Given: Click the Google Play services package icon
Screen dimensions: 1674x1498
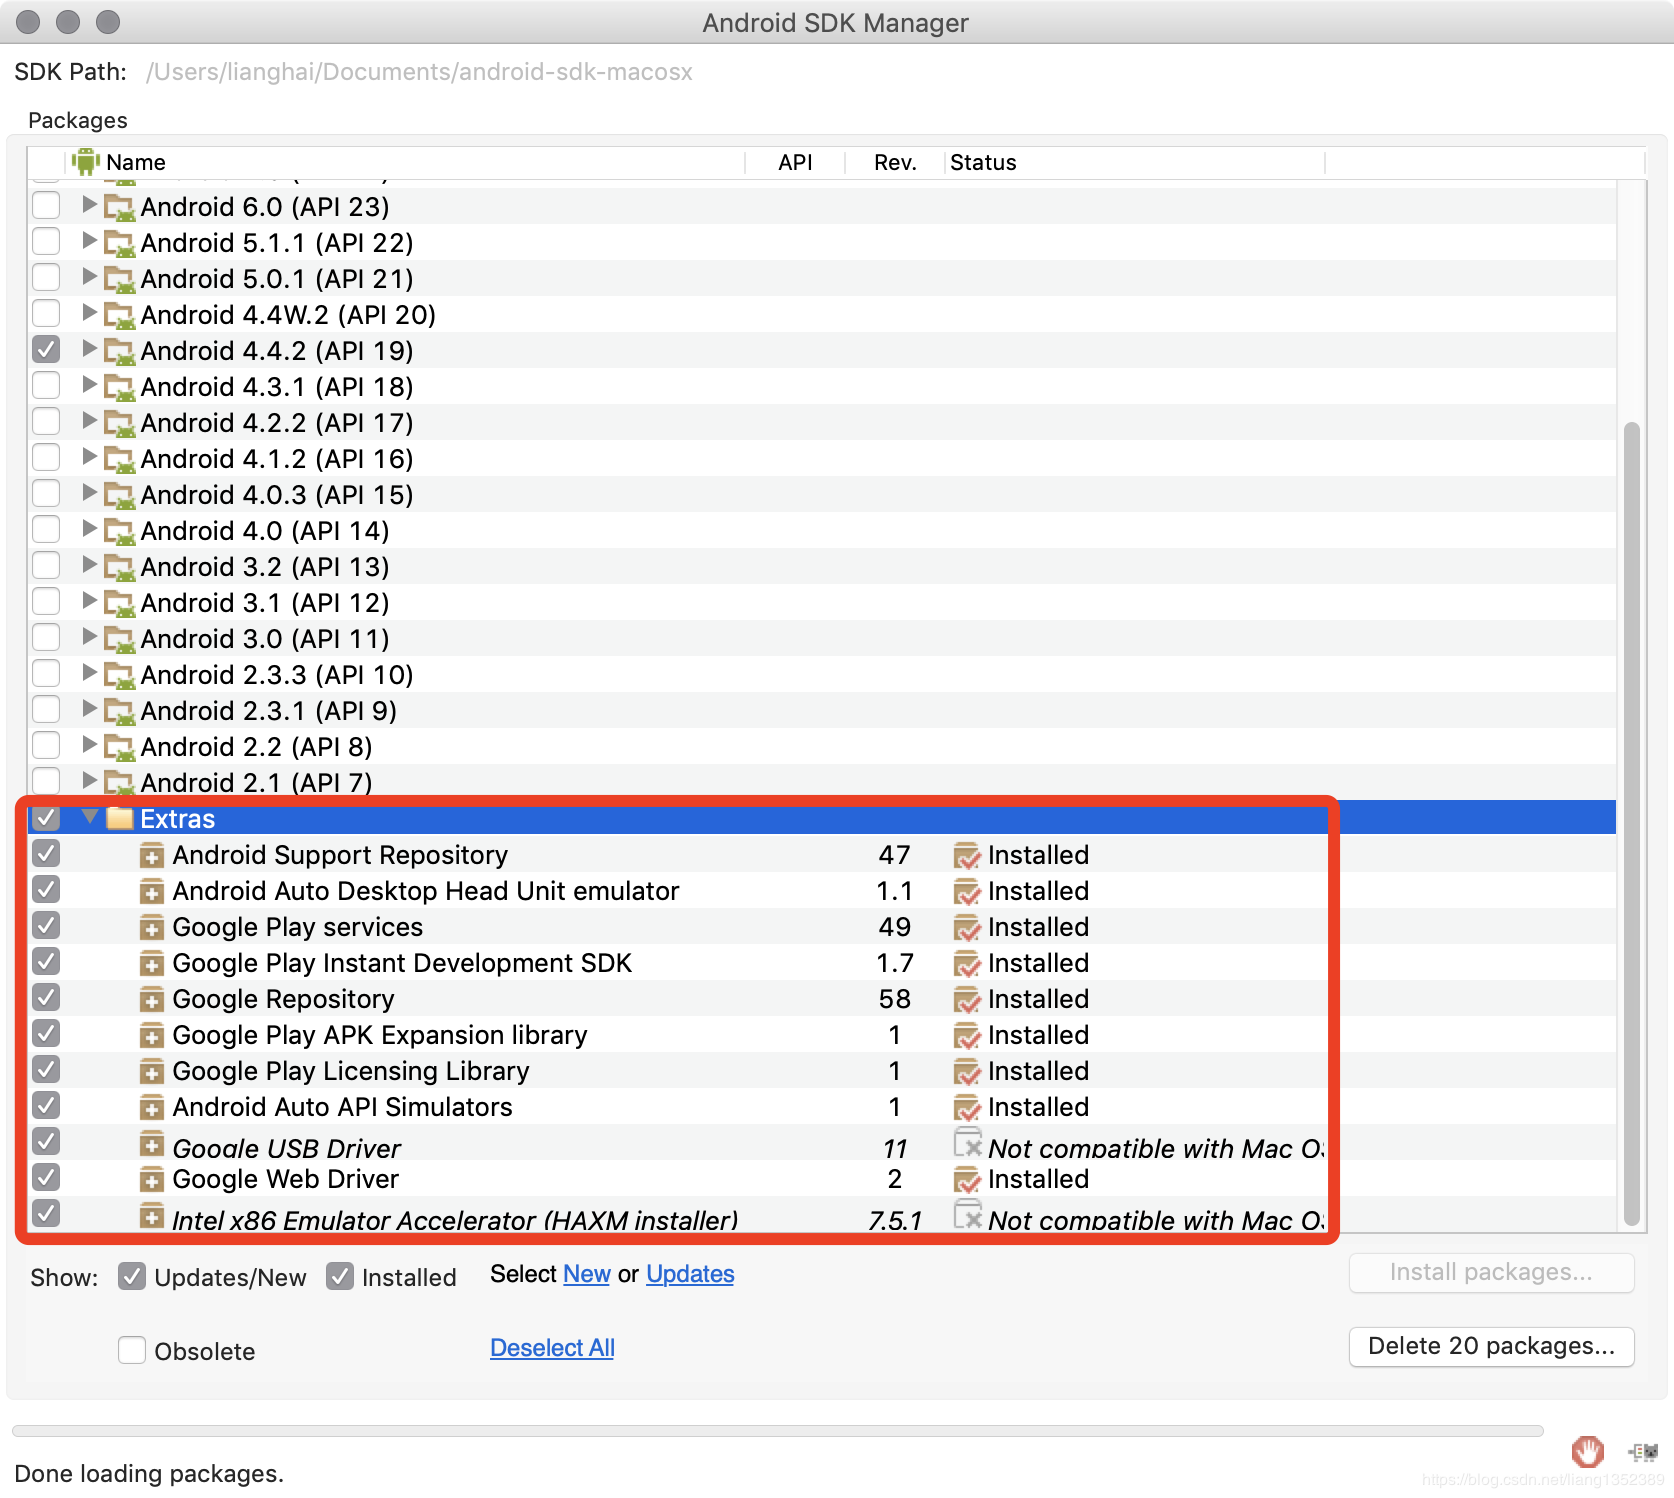Looking at the screenshot, I should point(151,927).
